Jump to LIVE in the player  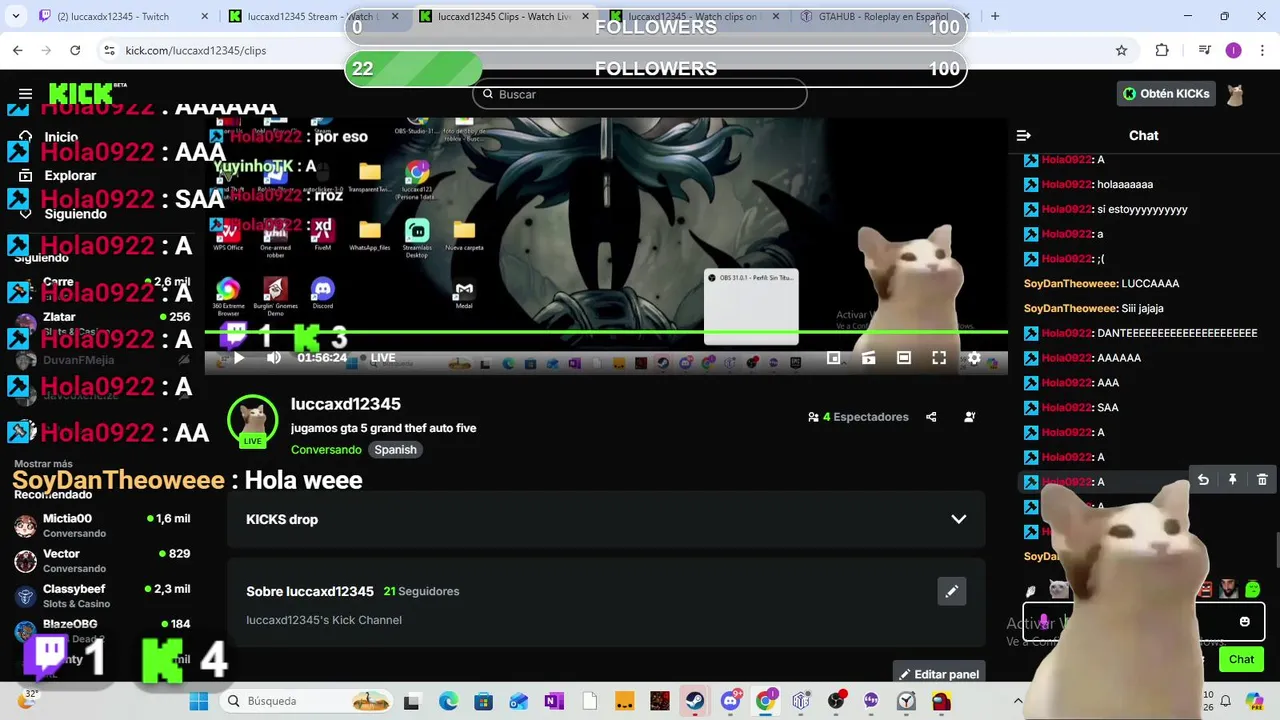pos(383,358)
